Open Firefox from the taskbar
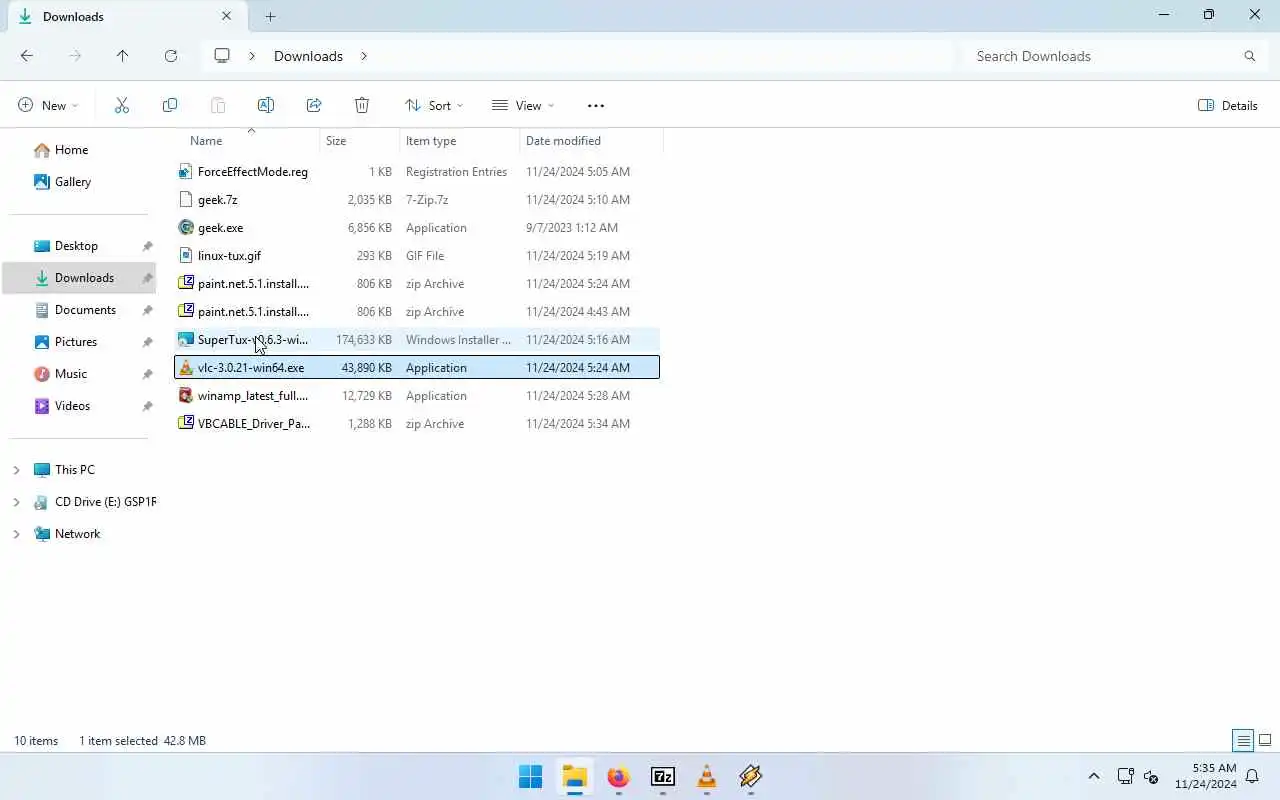Image resolution: width=1280 pixels, height=800 pixels. click(x=618, y=776)
